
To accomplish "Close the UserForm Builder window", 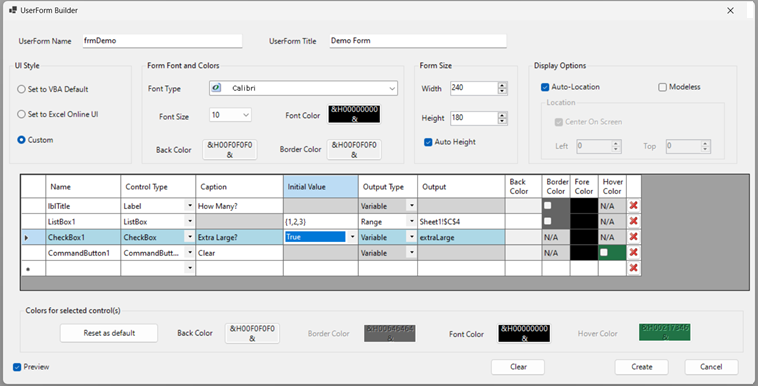I will [x=730, y=11].
